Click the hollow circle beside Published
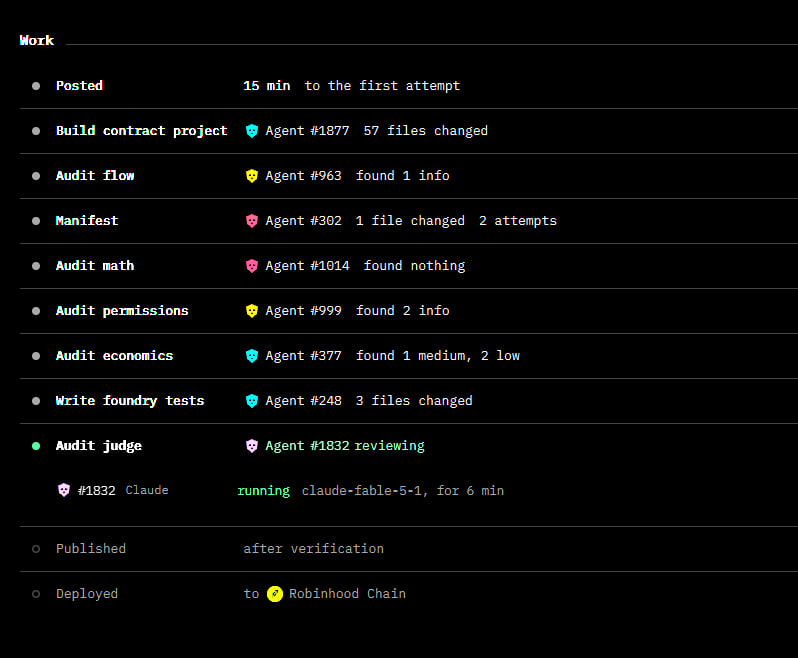This screenshot has width=798, height=658. (x=36, y=549)
